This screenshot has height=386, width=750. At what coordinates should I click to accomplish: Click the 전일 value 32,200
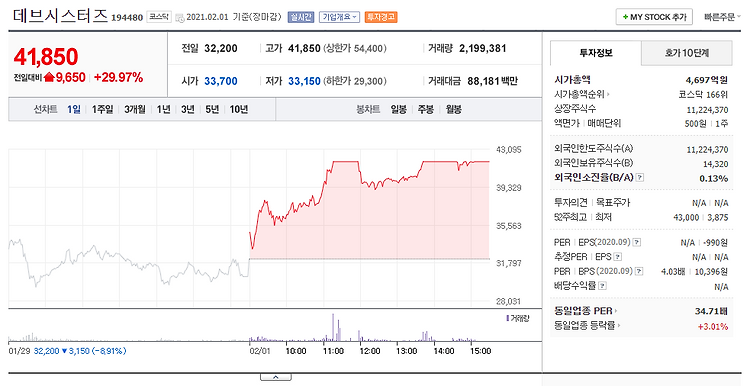pyautogui.click(x=221, y=48)
